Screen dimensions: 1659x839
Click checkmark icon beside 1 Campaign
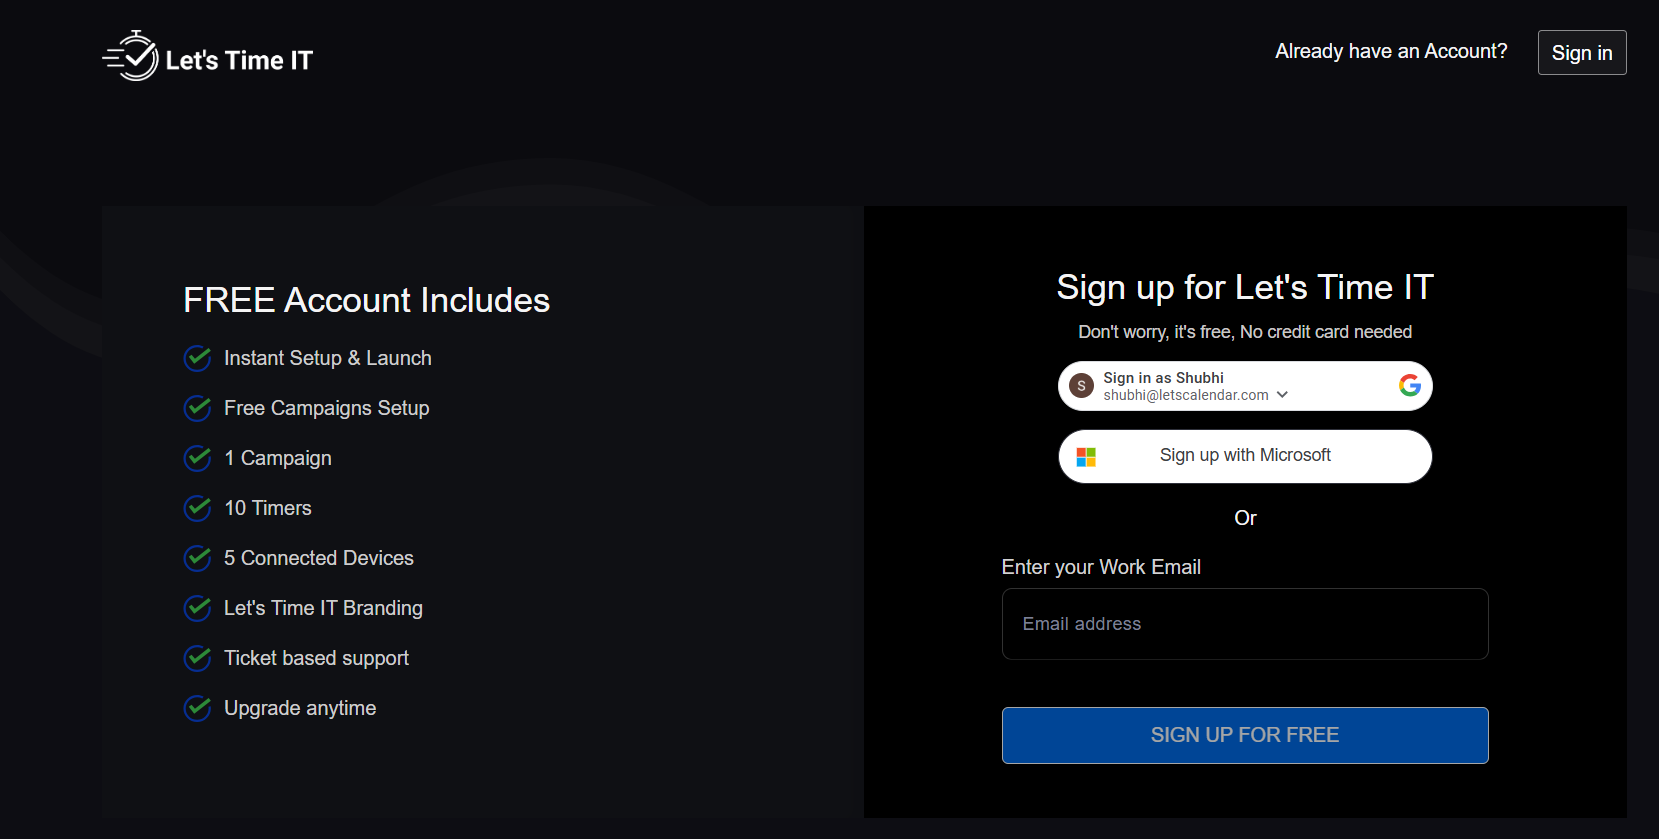198,458
